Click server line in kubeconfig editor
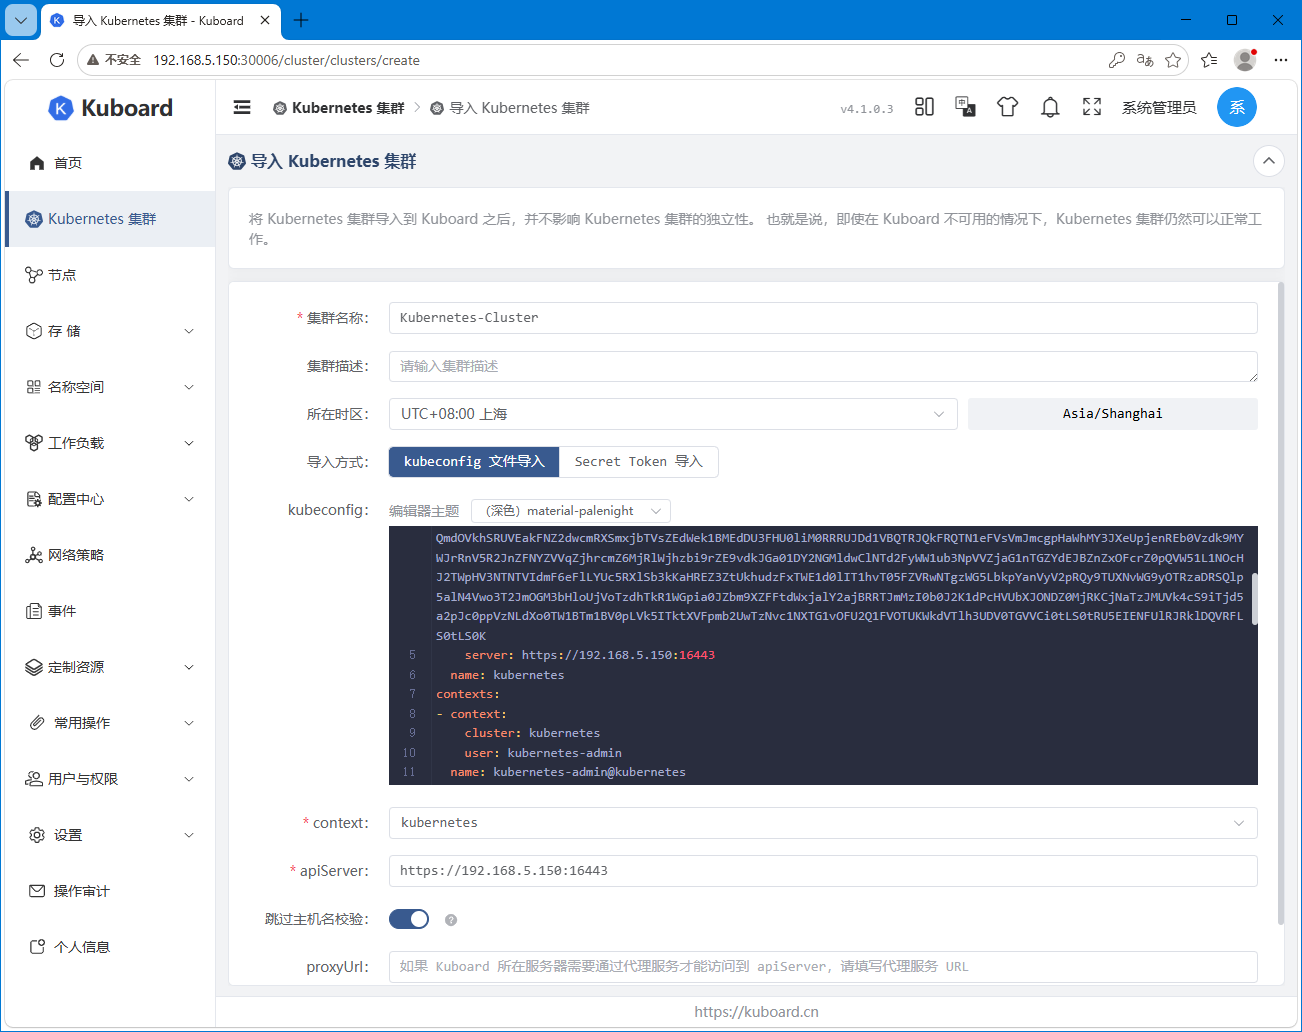 click(590, 656)
